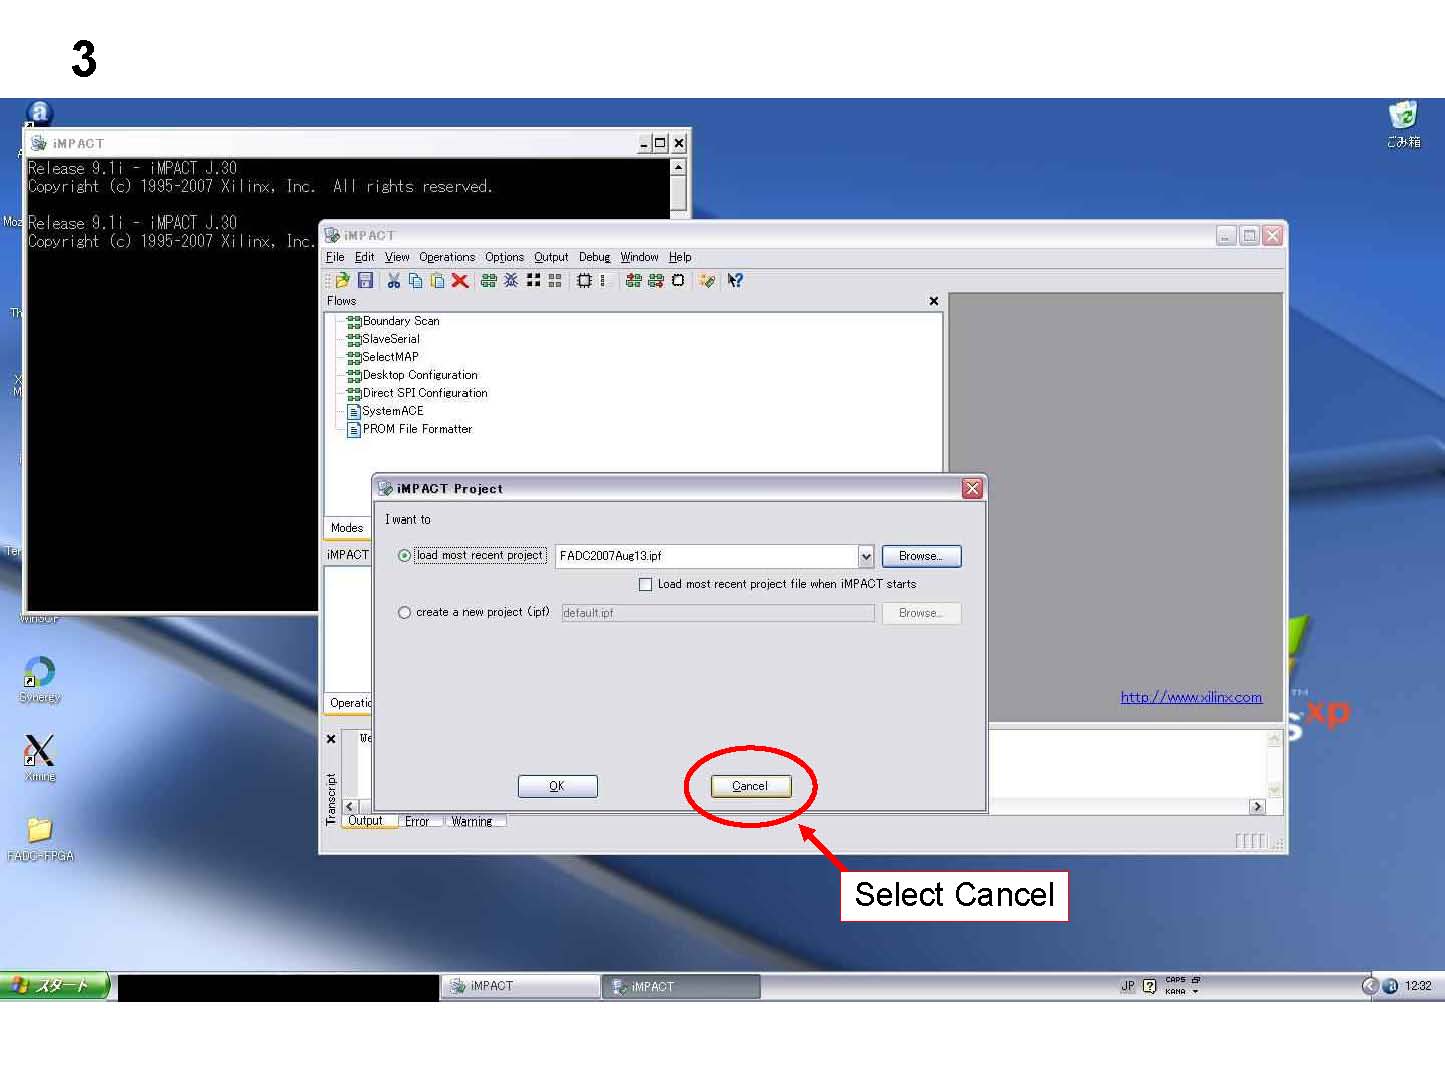Viewport: 1445px width, 1083px height.
Task: Click the What's This help arrow icon
Action: click(735, 281)
